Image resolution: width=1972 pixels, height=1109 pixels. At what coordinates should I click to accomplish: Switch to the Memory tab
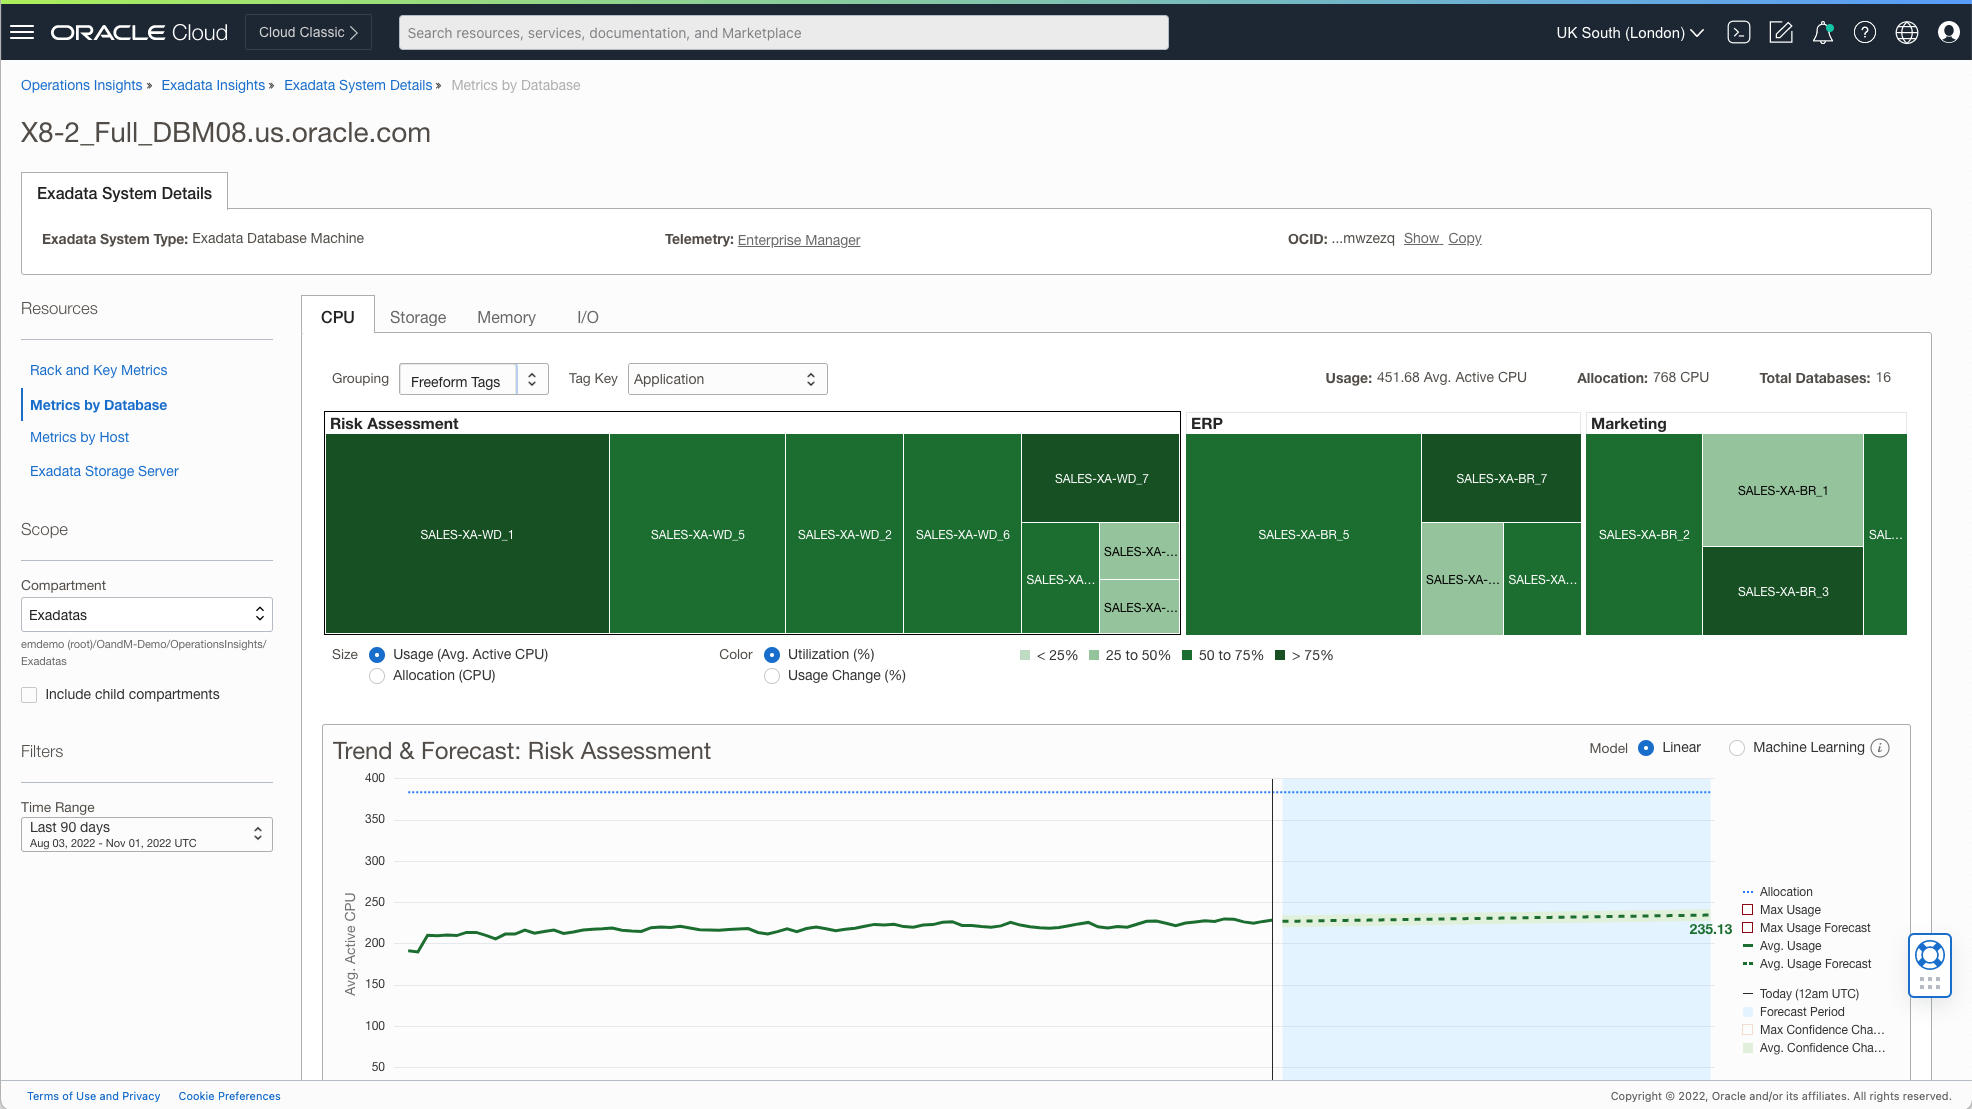pos(506,317)
